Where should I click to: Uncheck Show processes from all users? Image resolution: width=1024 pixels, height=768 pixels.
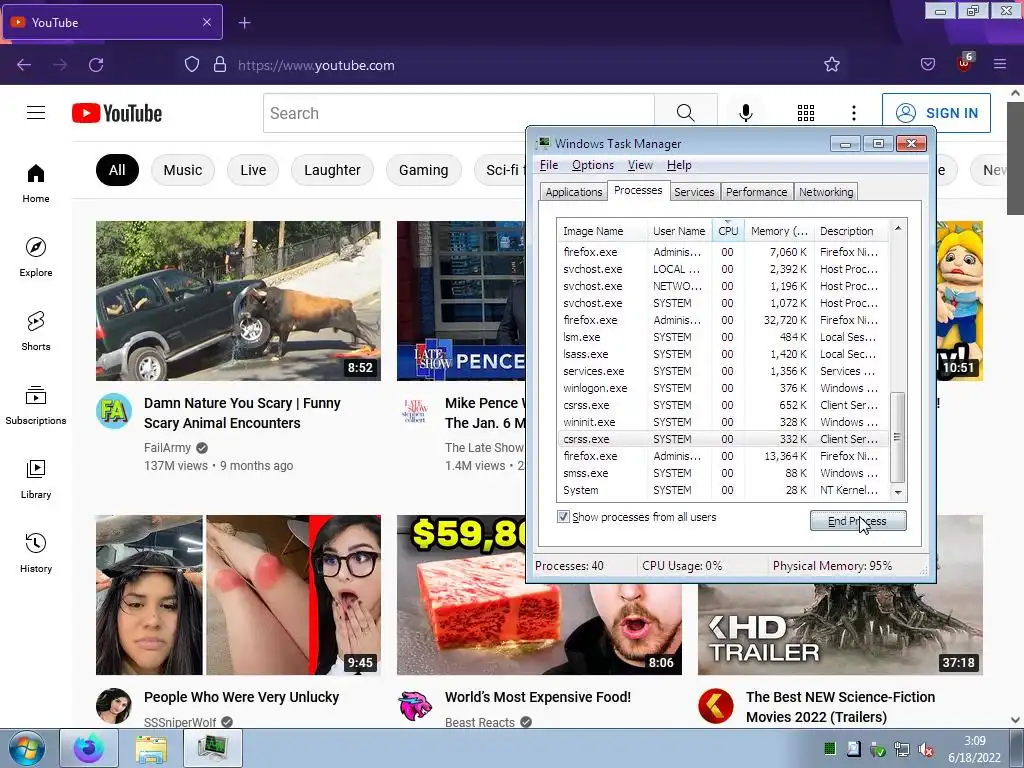click(x=563, y=517)
